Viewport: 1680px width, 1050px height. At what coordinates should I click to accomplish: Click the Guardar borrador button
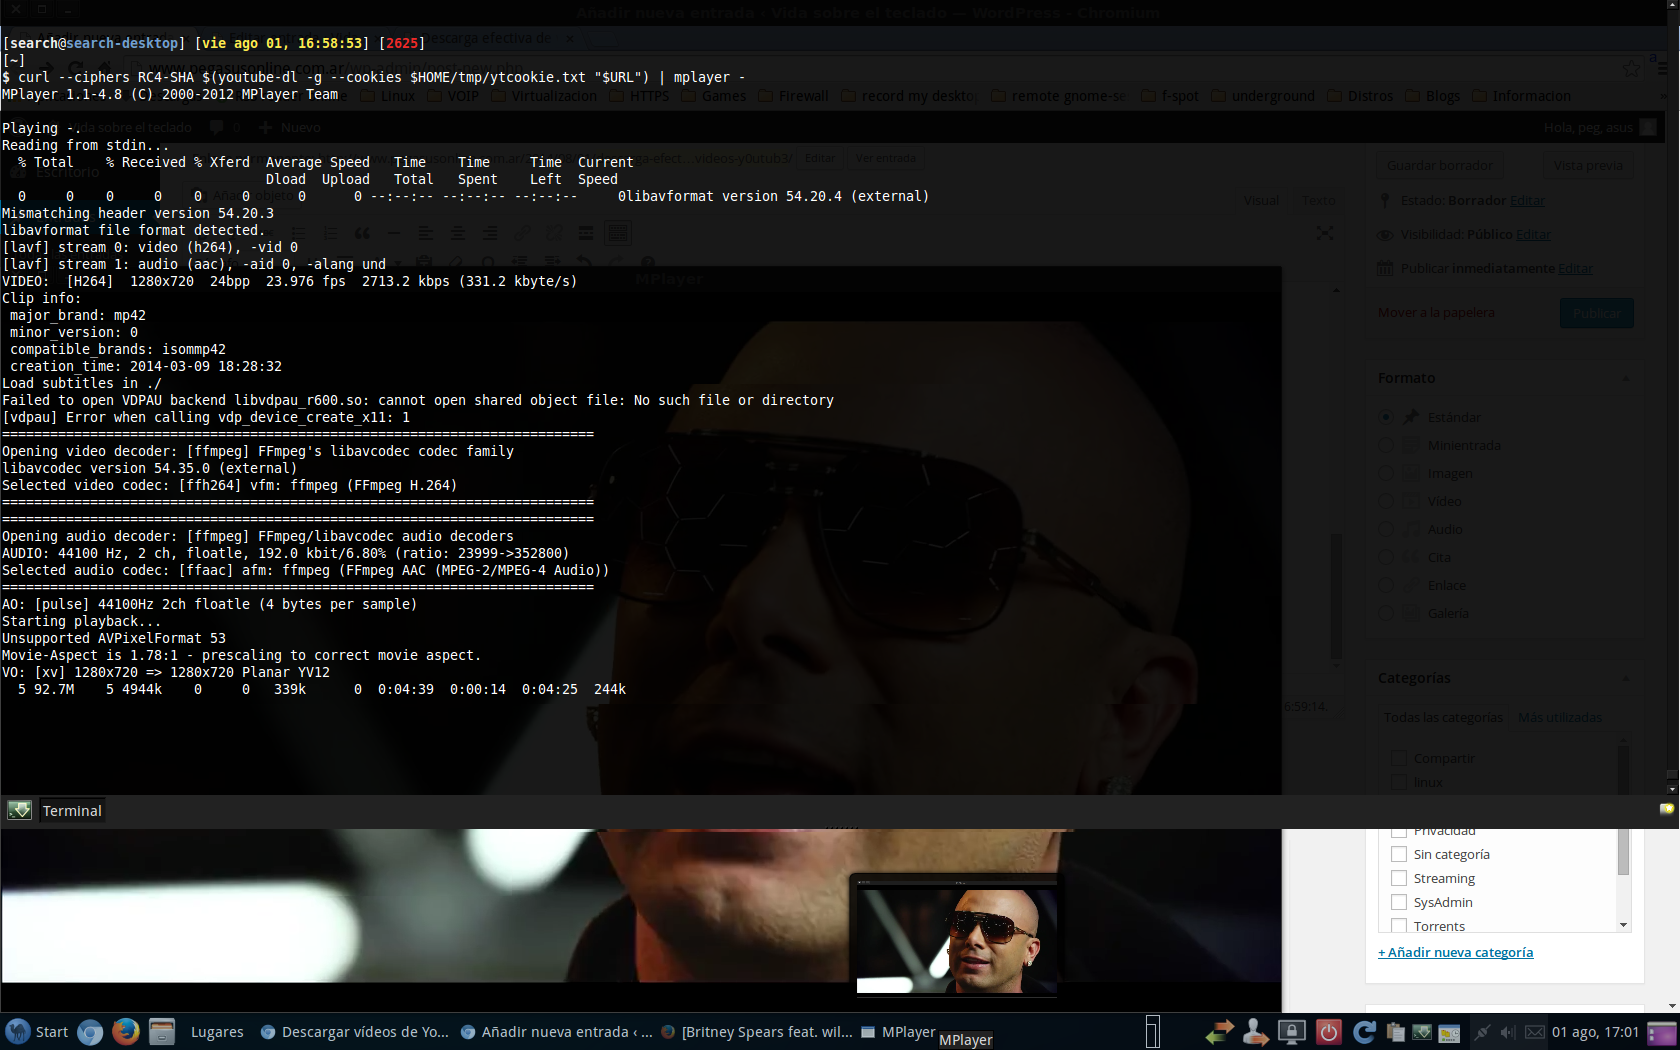1440,165
